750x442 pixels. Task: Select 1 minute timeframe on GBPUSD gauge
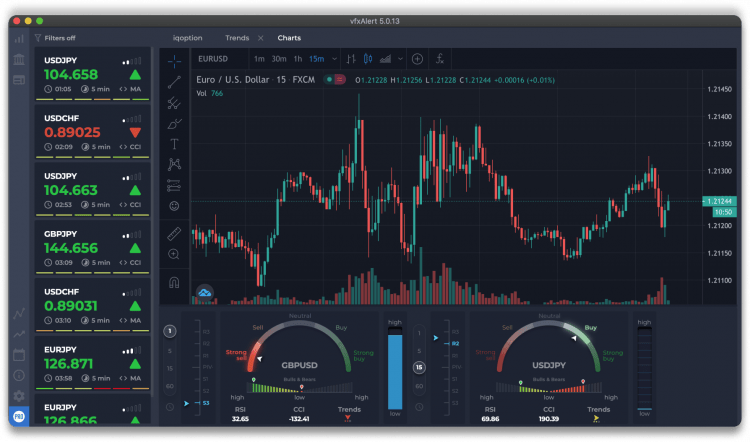pyautogui.click(x=170, y=331)
